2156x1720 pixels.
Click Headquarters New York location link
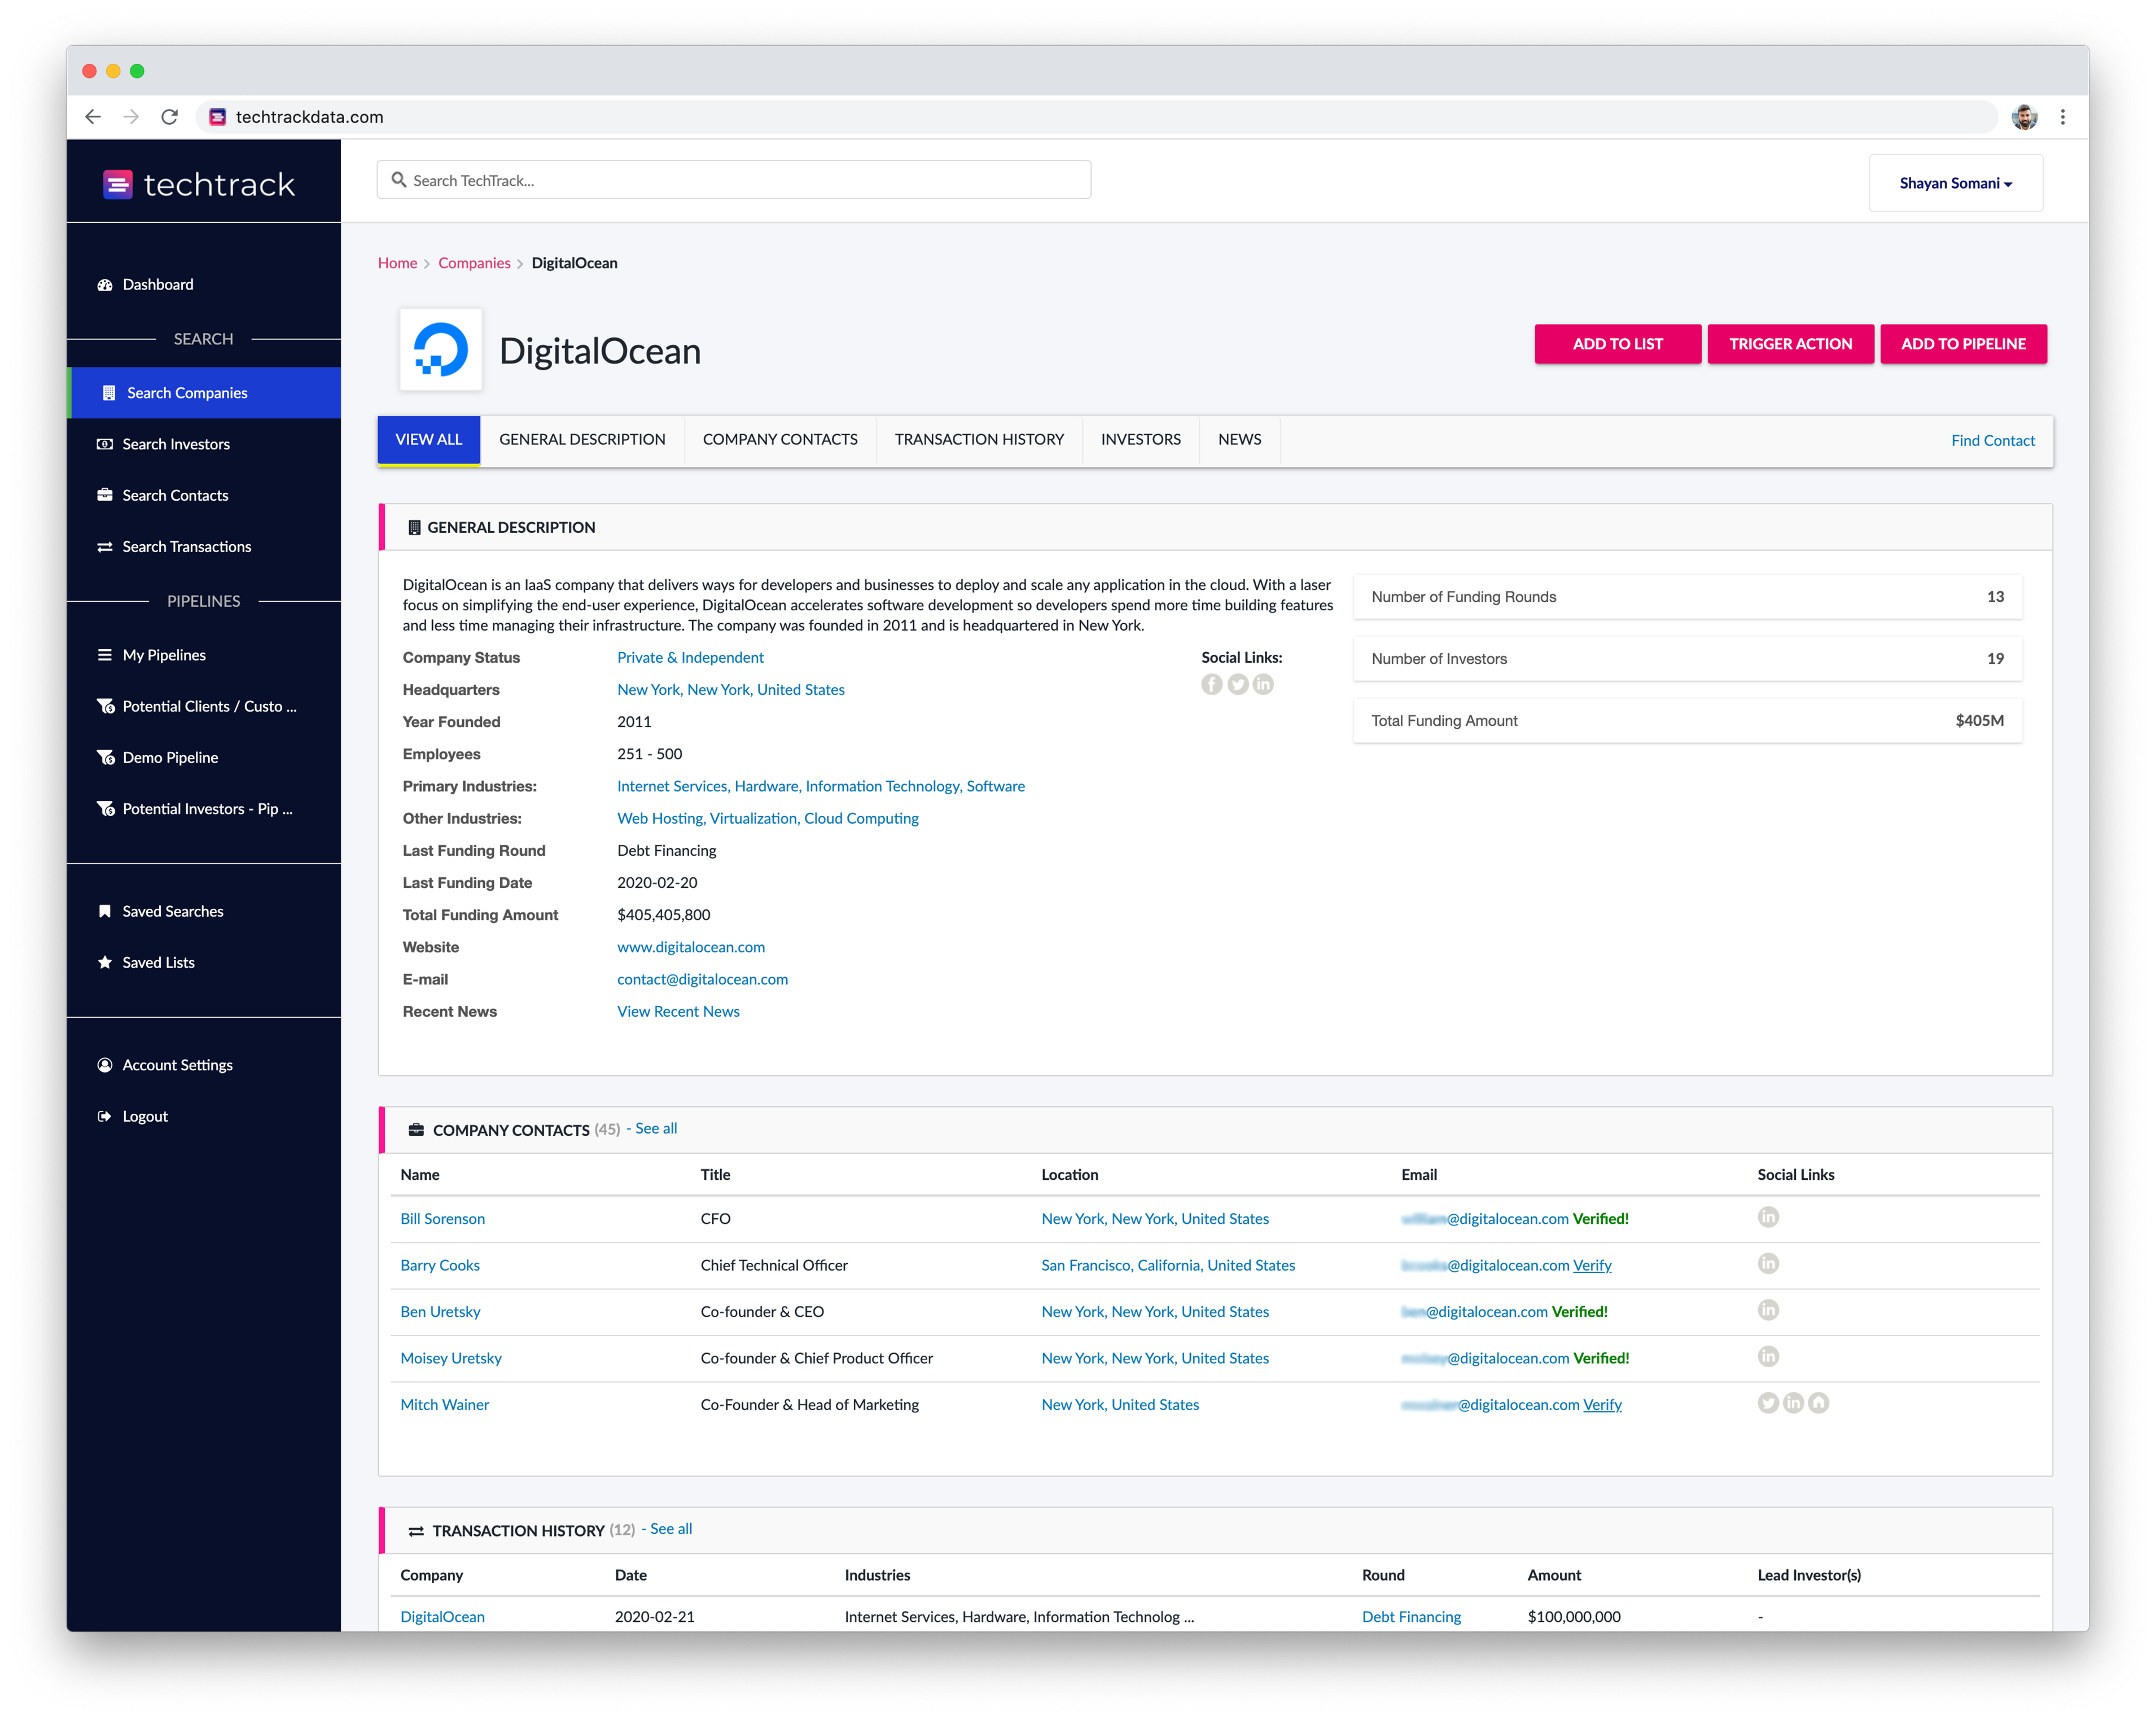coord(730,690)
